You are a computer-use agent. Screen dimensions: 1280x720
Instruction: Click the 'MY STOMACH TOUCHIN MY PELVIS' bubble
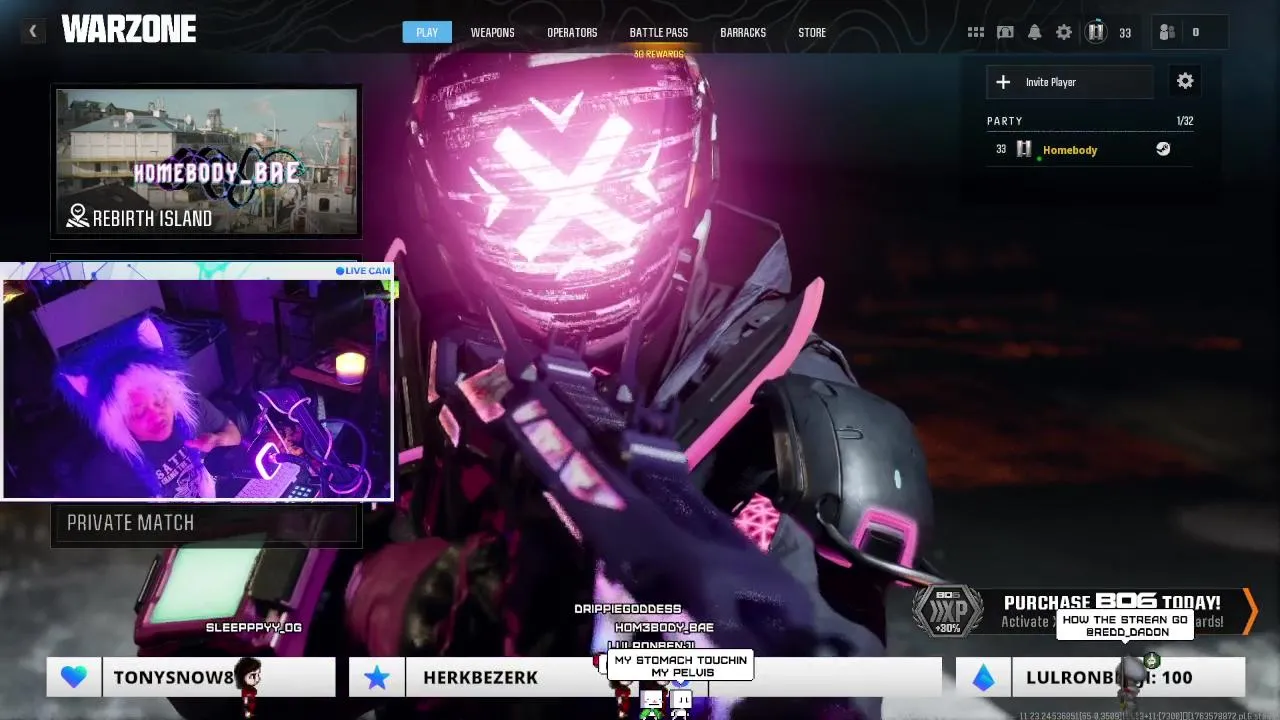[x=680, y=666]
